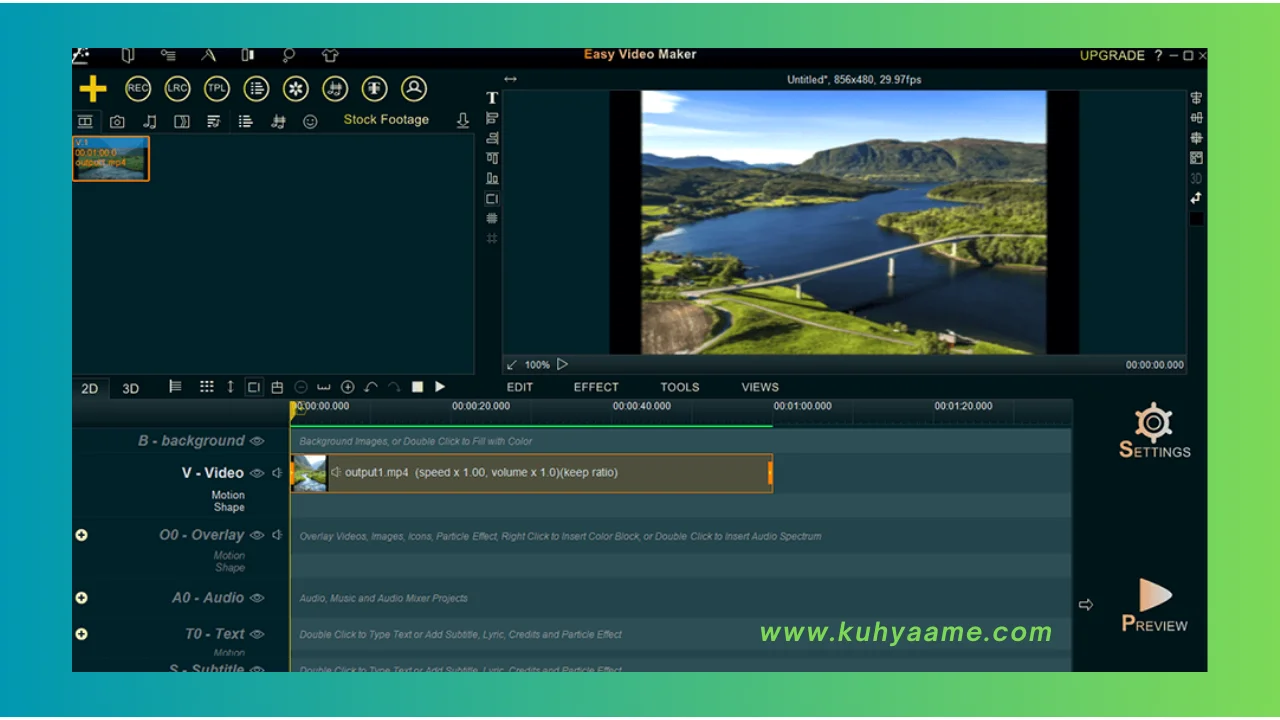Select the music notes audio tab in the library

tap(150, 121)
